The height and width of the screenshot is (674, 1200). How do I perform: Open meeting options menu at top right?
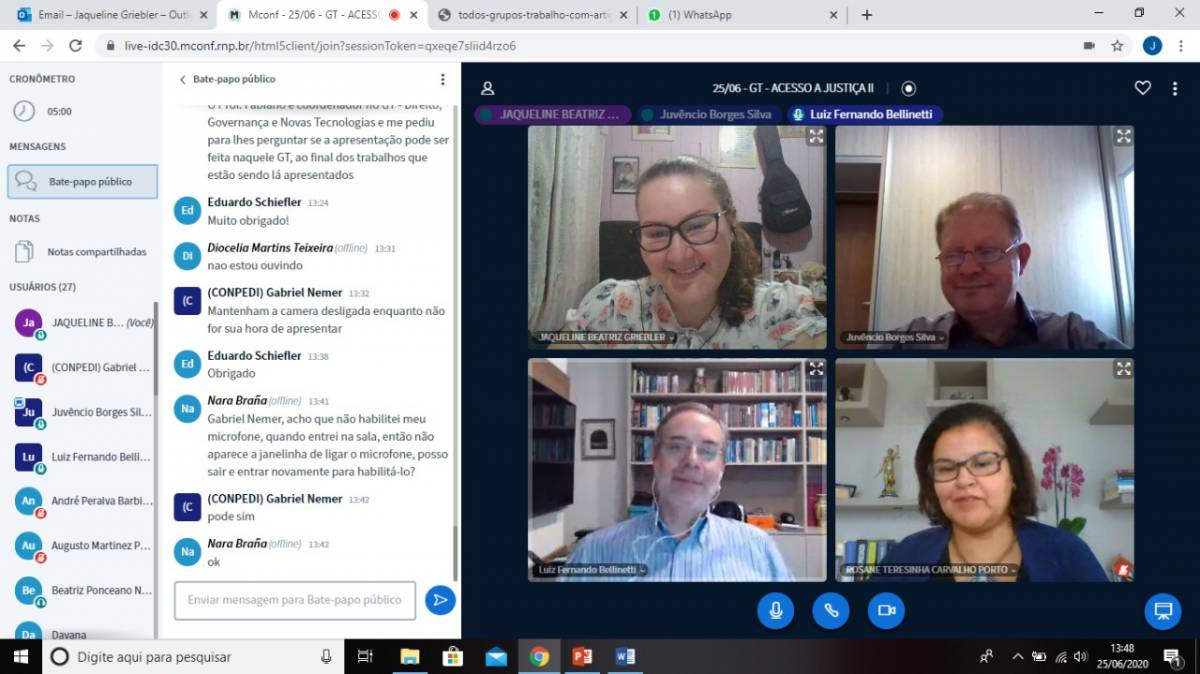pyautogui.click(x=1174, y=88)
